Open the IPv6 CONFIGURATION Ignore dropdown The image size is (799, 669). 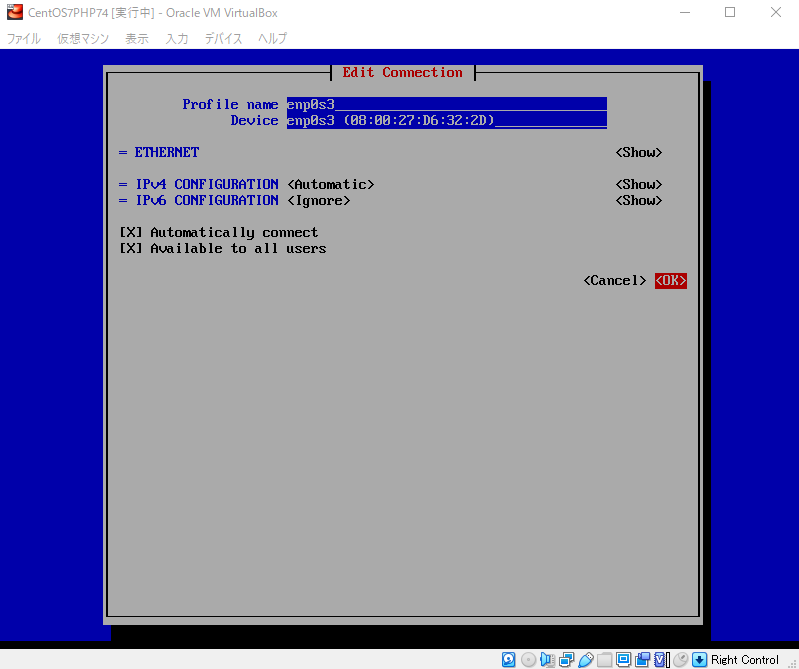318,200
